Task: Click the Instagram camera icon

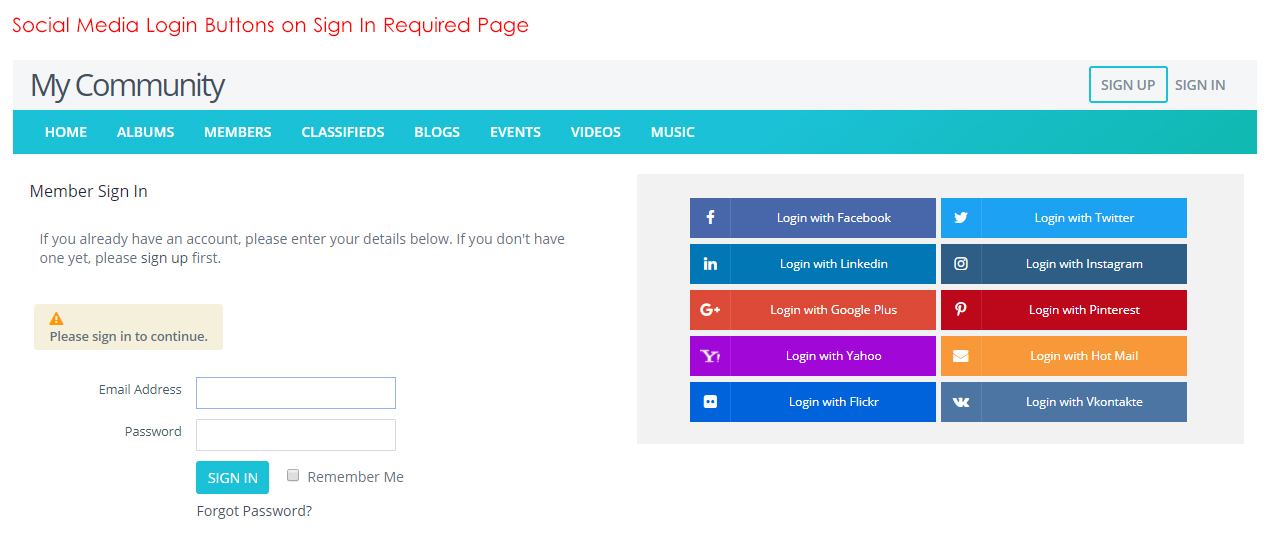Action: pyautogui.click(x=961, y=264)
